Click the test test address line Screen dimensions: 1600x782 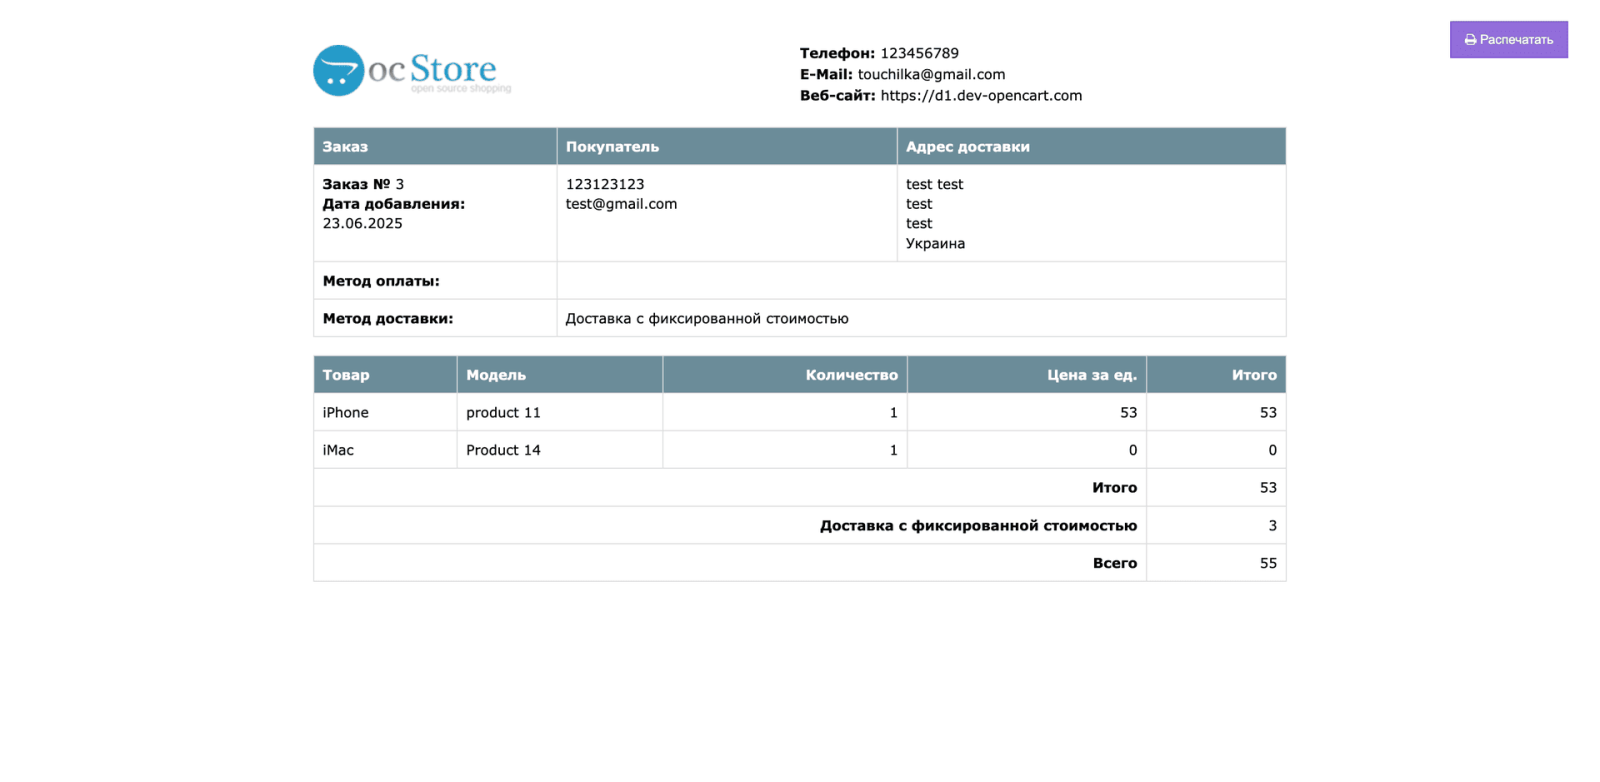pyautogui.click(x=934, y=184)
